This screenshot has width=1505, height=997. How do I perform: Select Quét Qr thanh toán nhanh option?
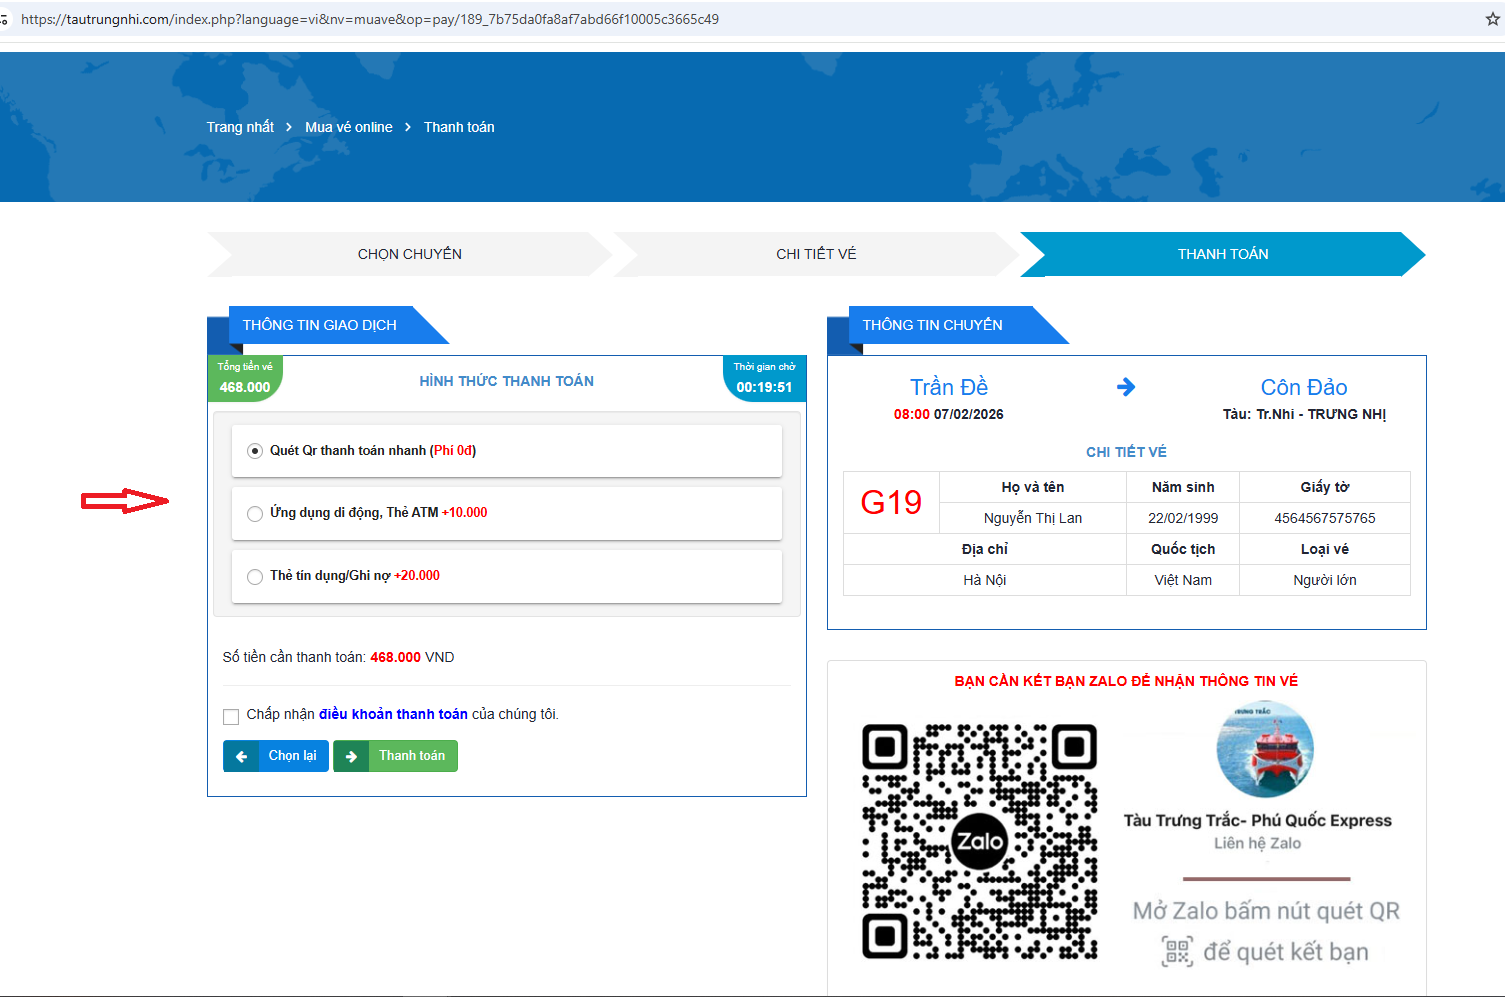point(255,451)
